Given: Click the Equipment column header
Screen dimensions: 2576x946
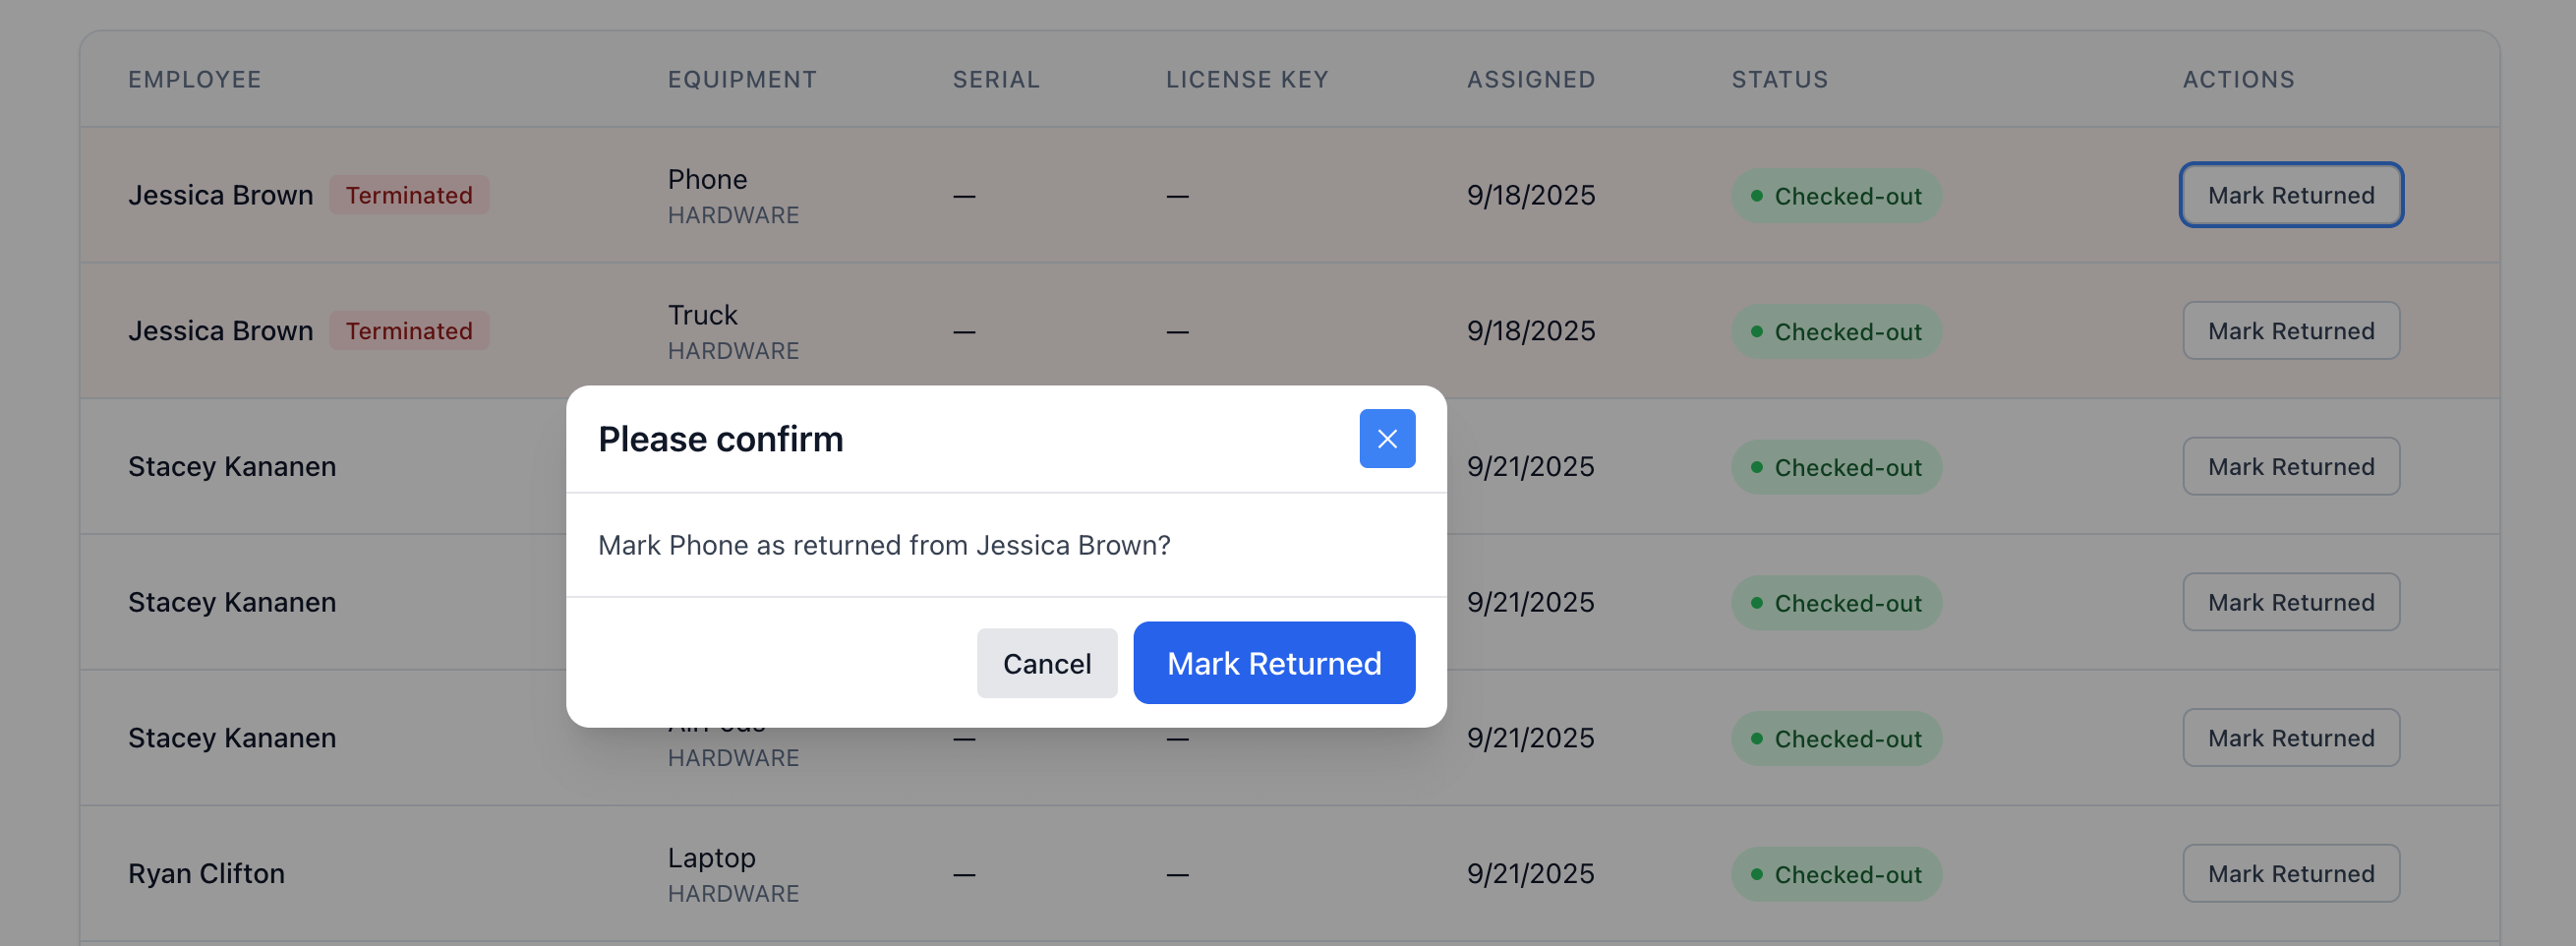Looking at the screenshot, I should [x=742, y=79].
